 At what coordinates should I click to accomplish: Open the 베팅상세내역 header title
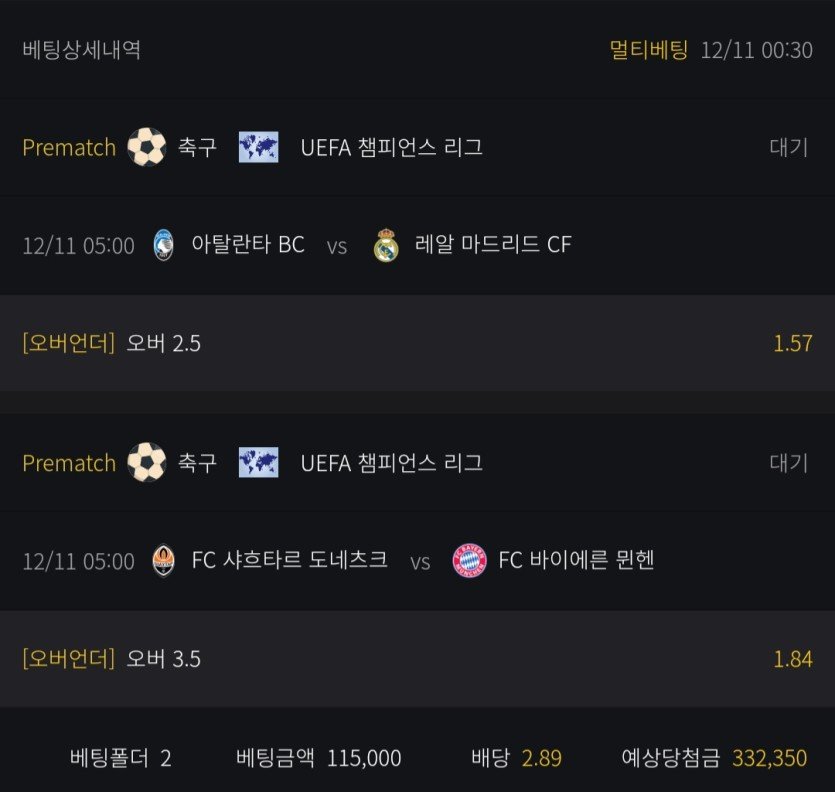click(81, 50)
